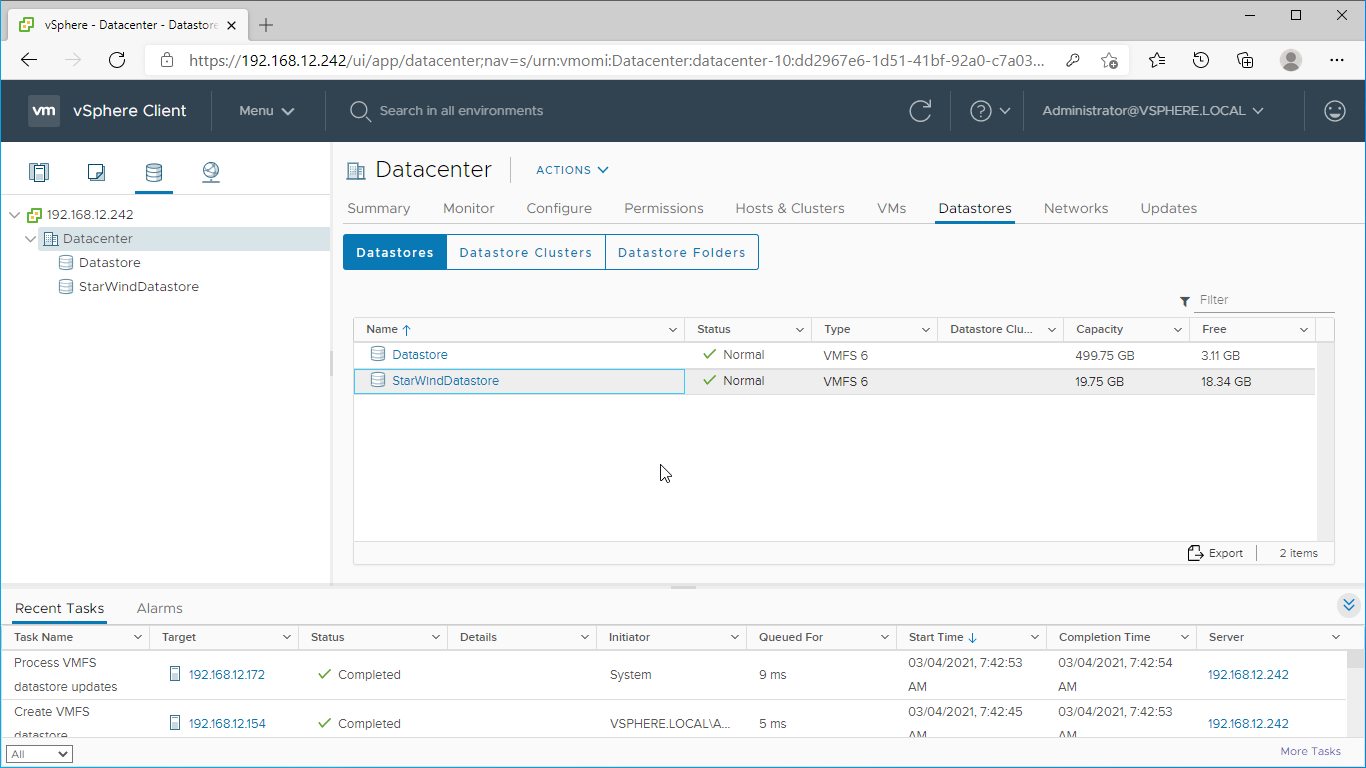
Task: Open the All tasks filter combo box
Action: click(x=40, y=754)
